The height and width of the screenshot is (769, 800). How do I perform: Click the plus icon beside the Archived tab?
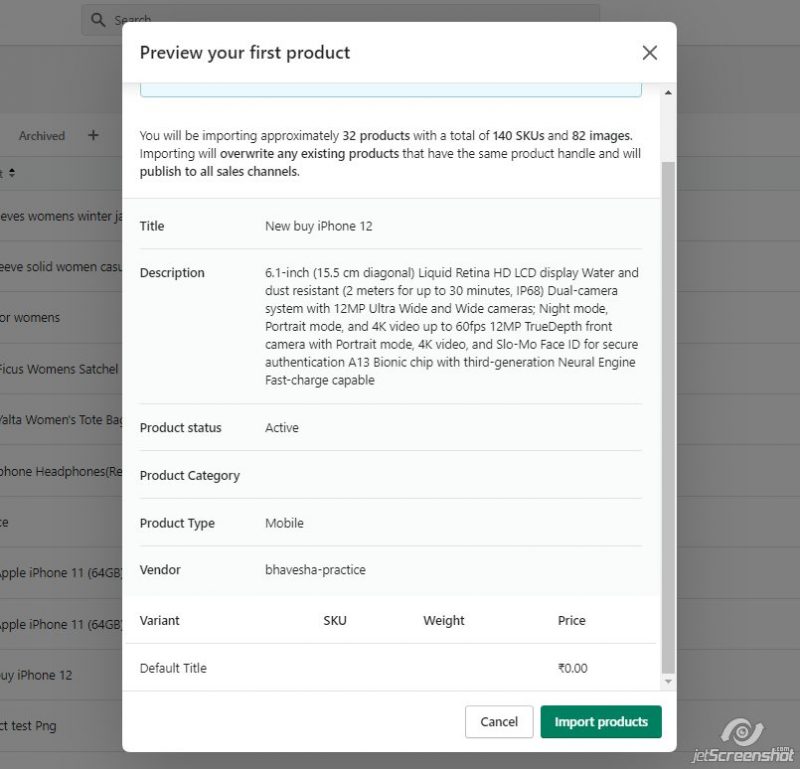(x=92, y=135)
